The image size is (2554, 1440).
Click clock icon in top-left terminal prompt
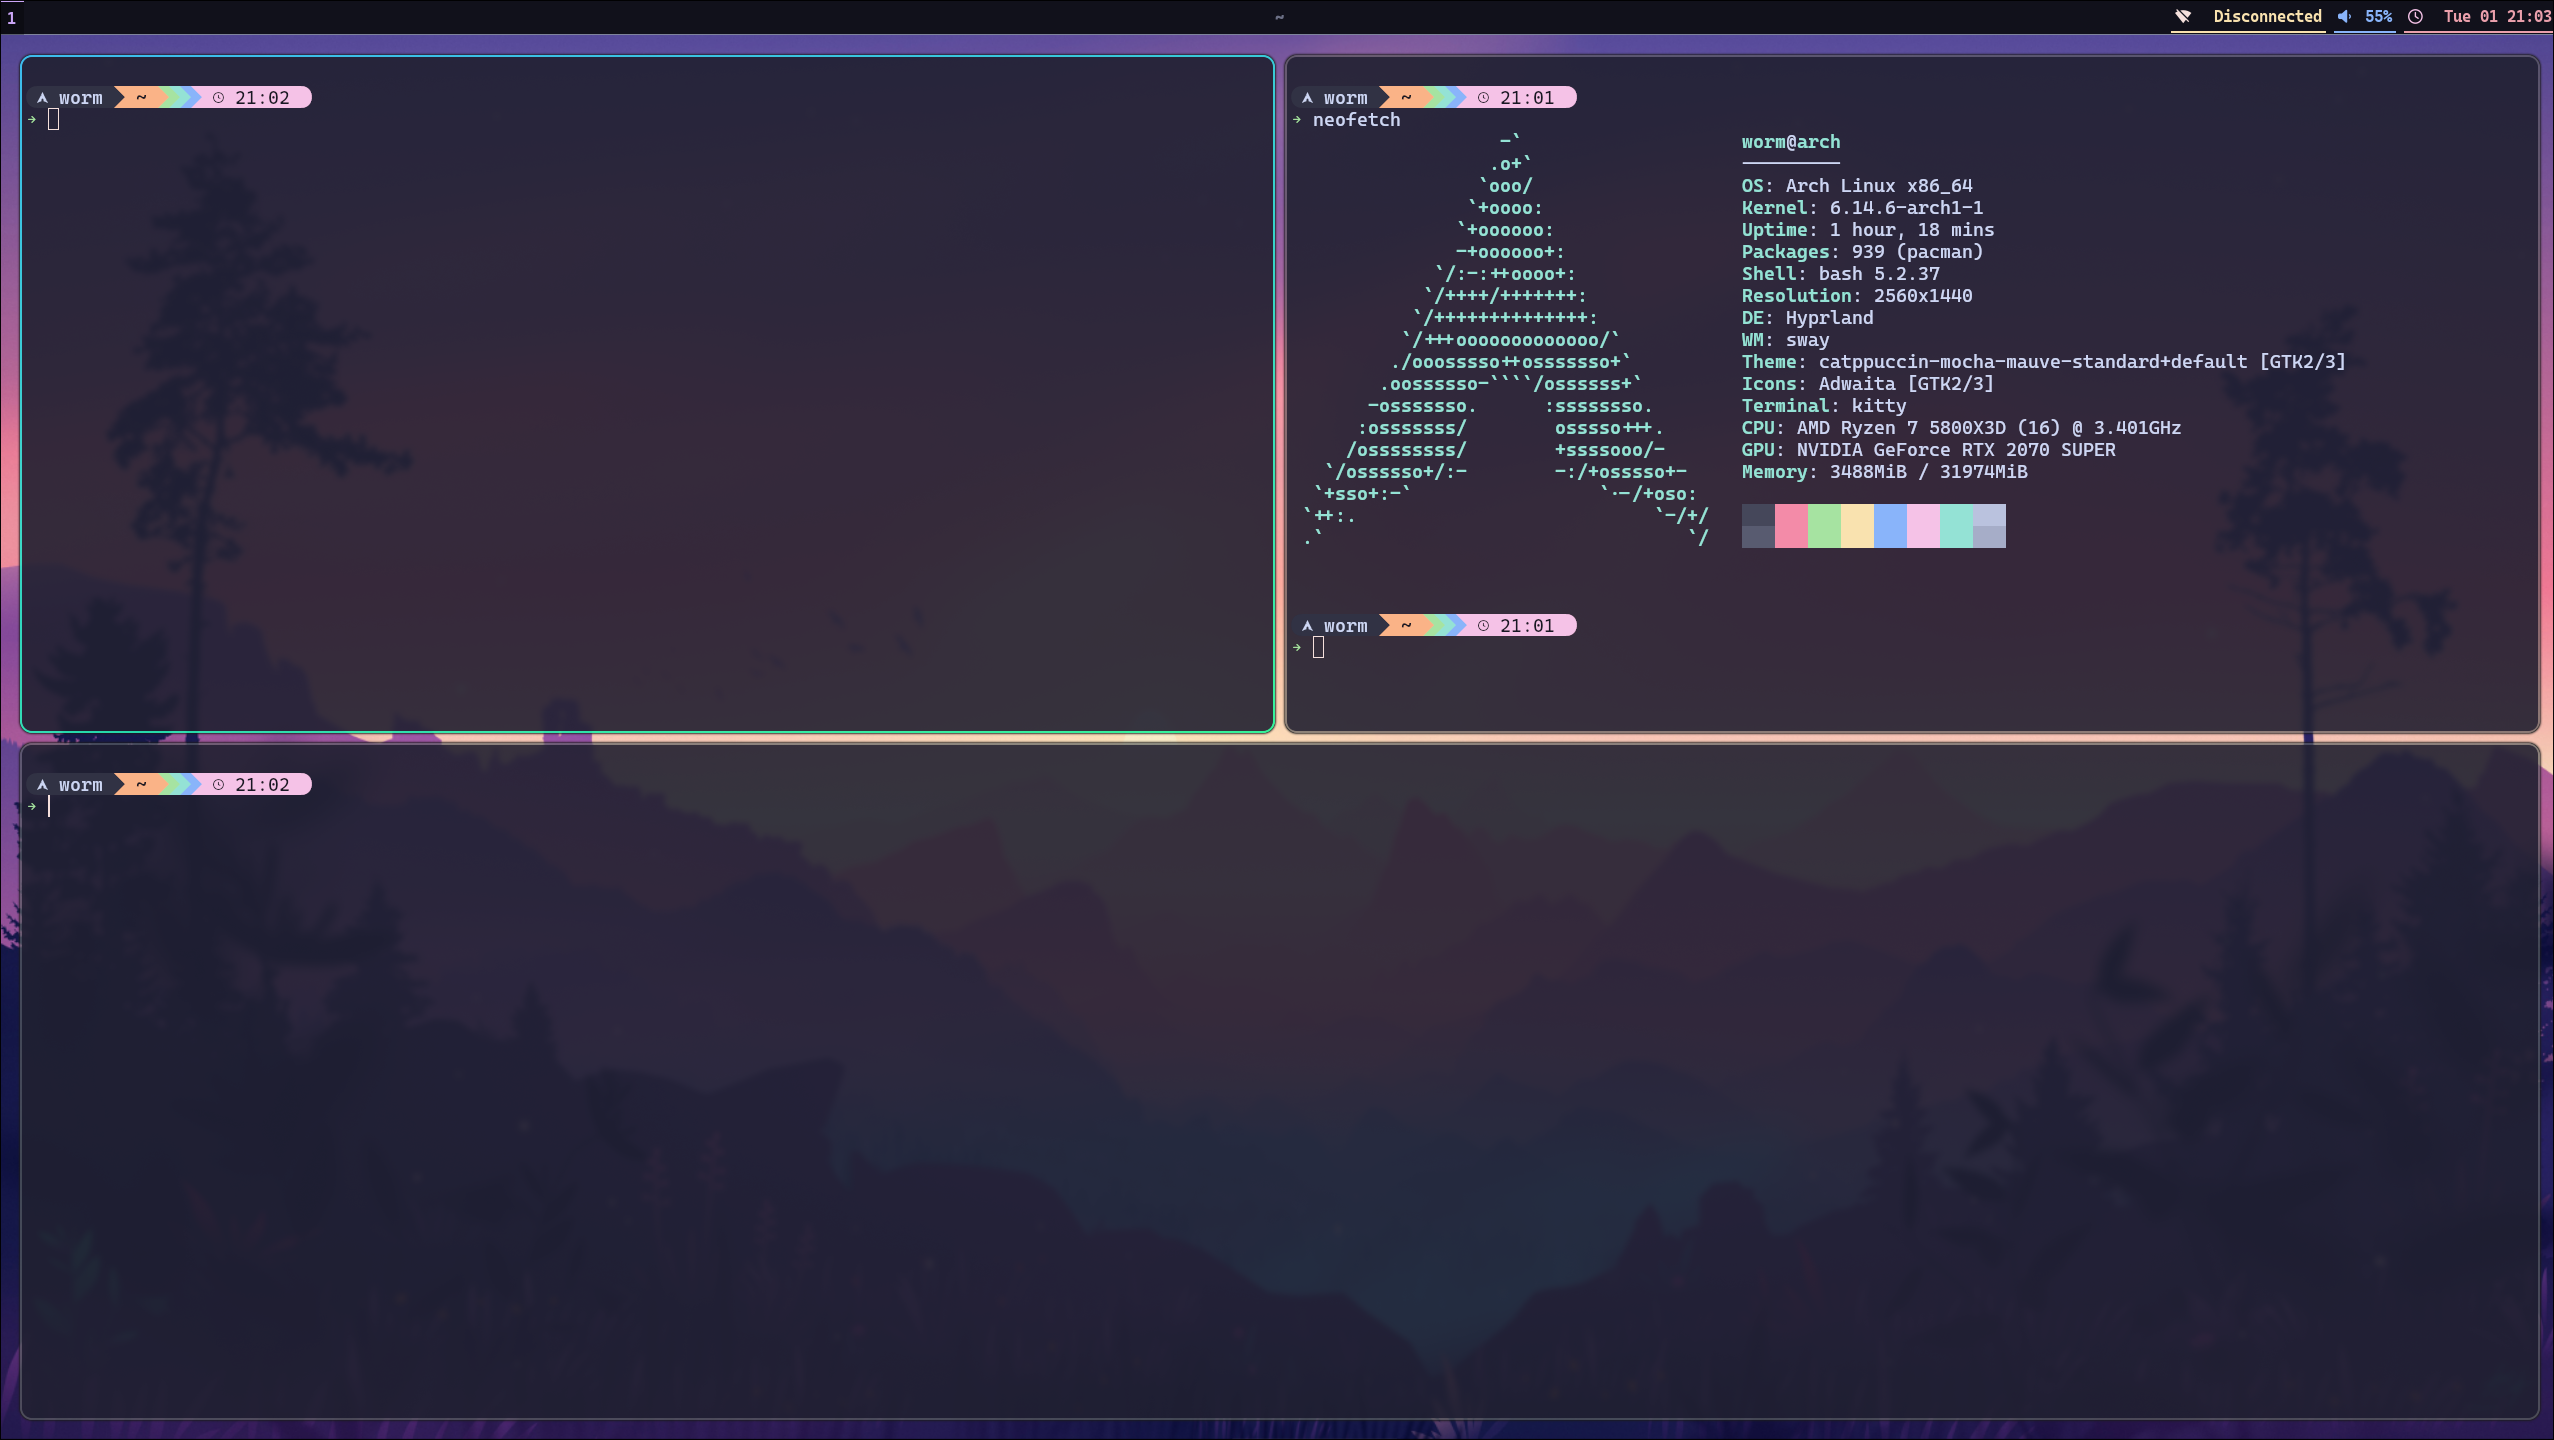(x=218, y=98)
